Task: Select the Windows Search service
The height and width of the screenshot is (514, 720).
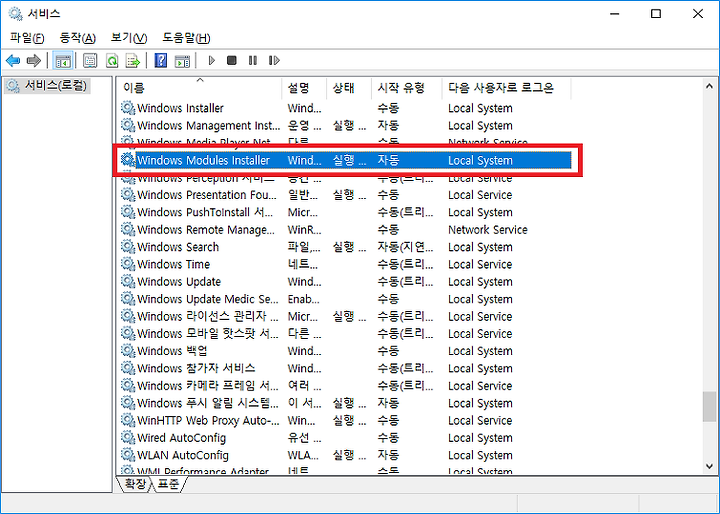Action: point(344,247)
